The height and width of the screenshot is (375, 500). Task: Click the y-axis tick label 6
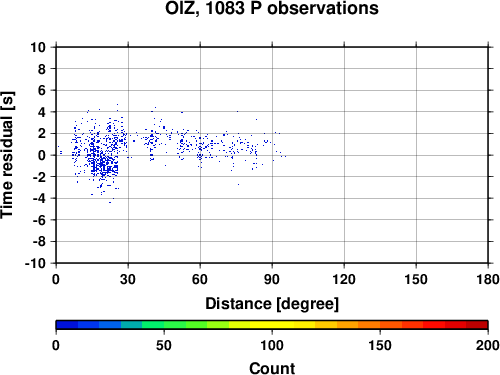[42, 90]
